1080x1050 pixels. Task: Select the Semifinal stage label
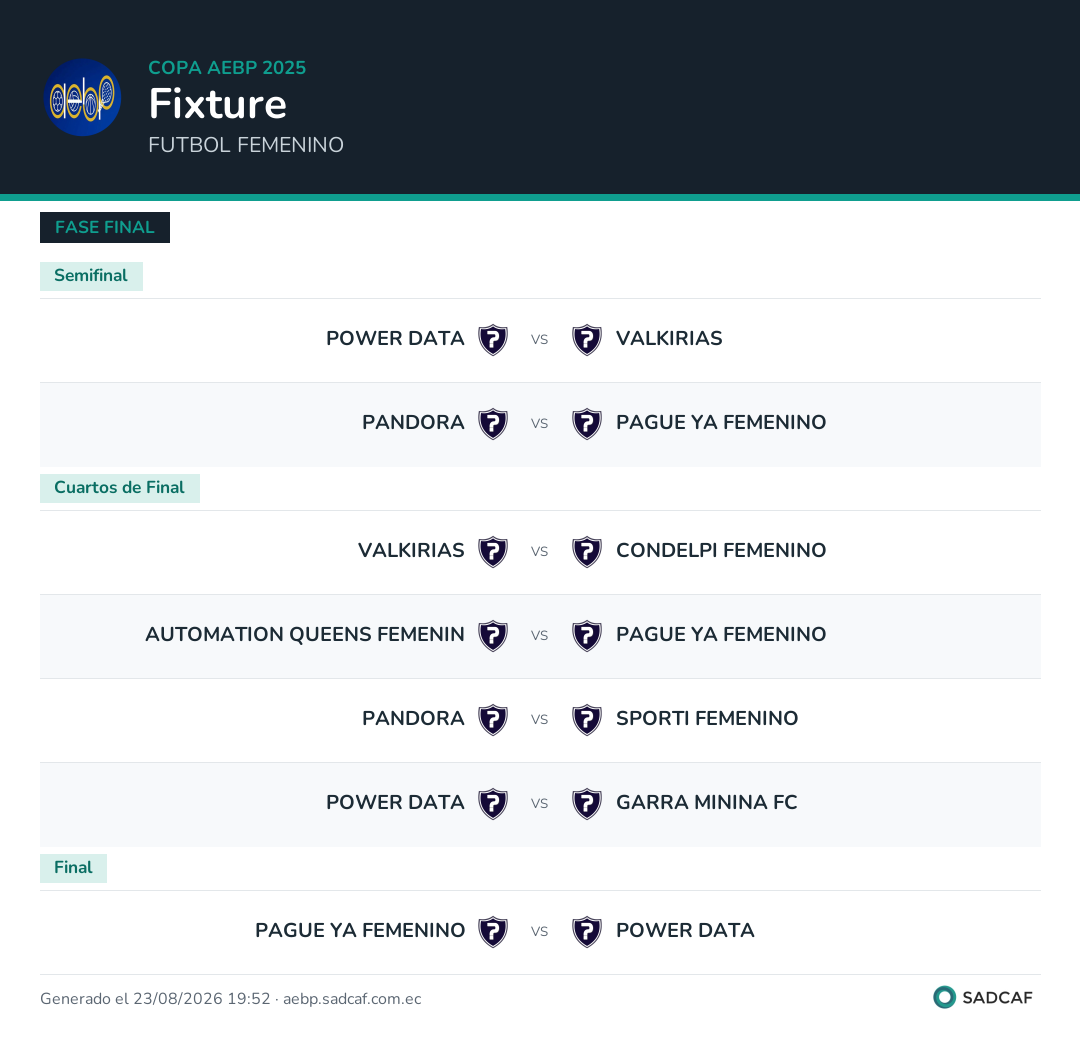[x=91, y=276]
